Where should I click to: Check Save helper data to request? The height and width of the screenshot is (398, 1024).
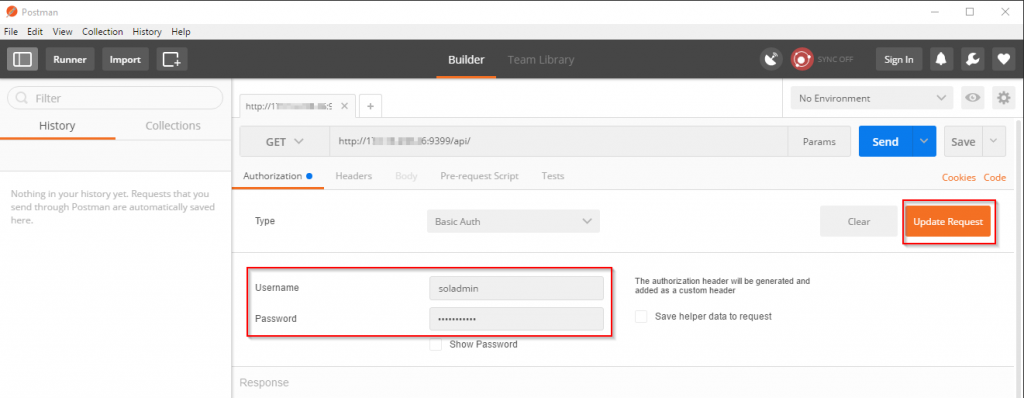(x=641, y=316)
